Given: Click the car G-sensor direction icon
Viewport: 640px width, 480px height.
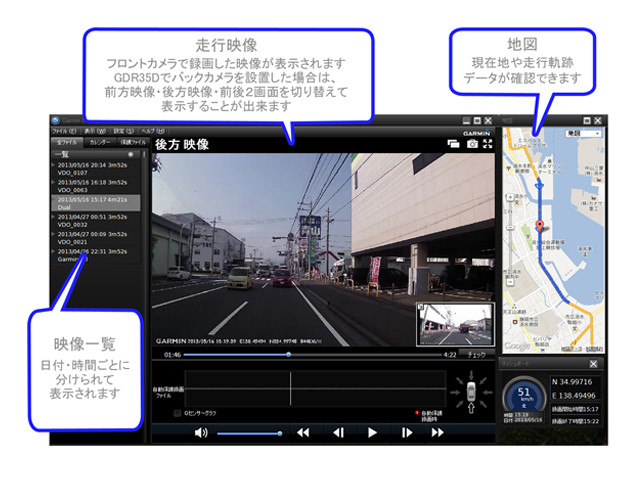Looking at the screenshot, I should pos(471,393).
